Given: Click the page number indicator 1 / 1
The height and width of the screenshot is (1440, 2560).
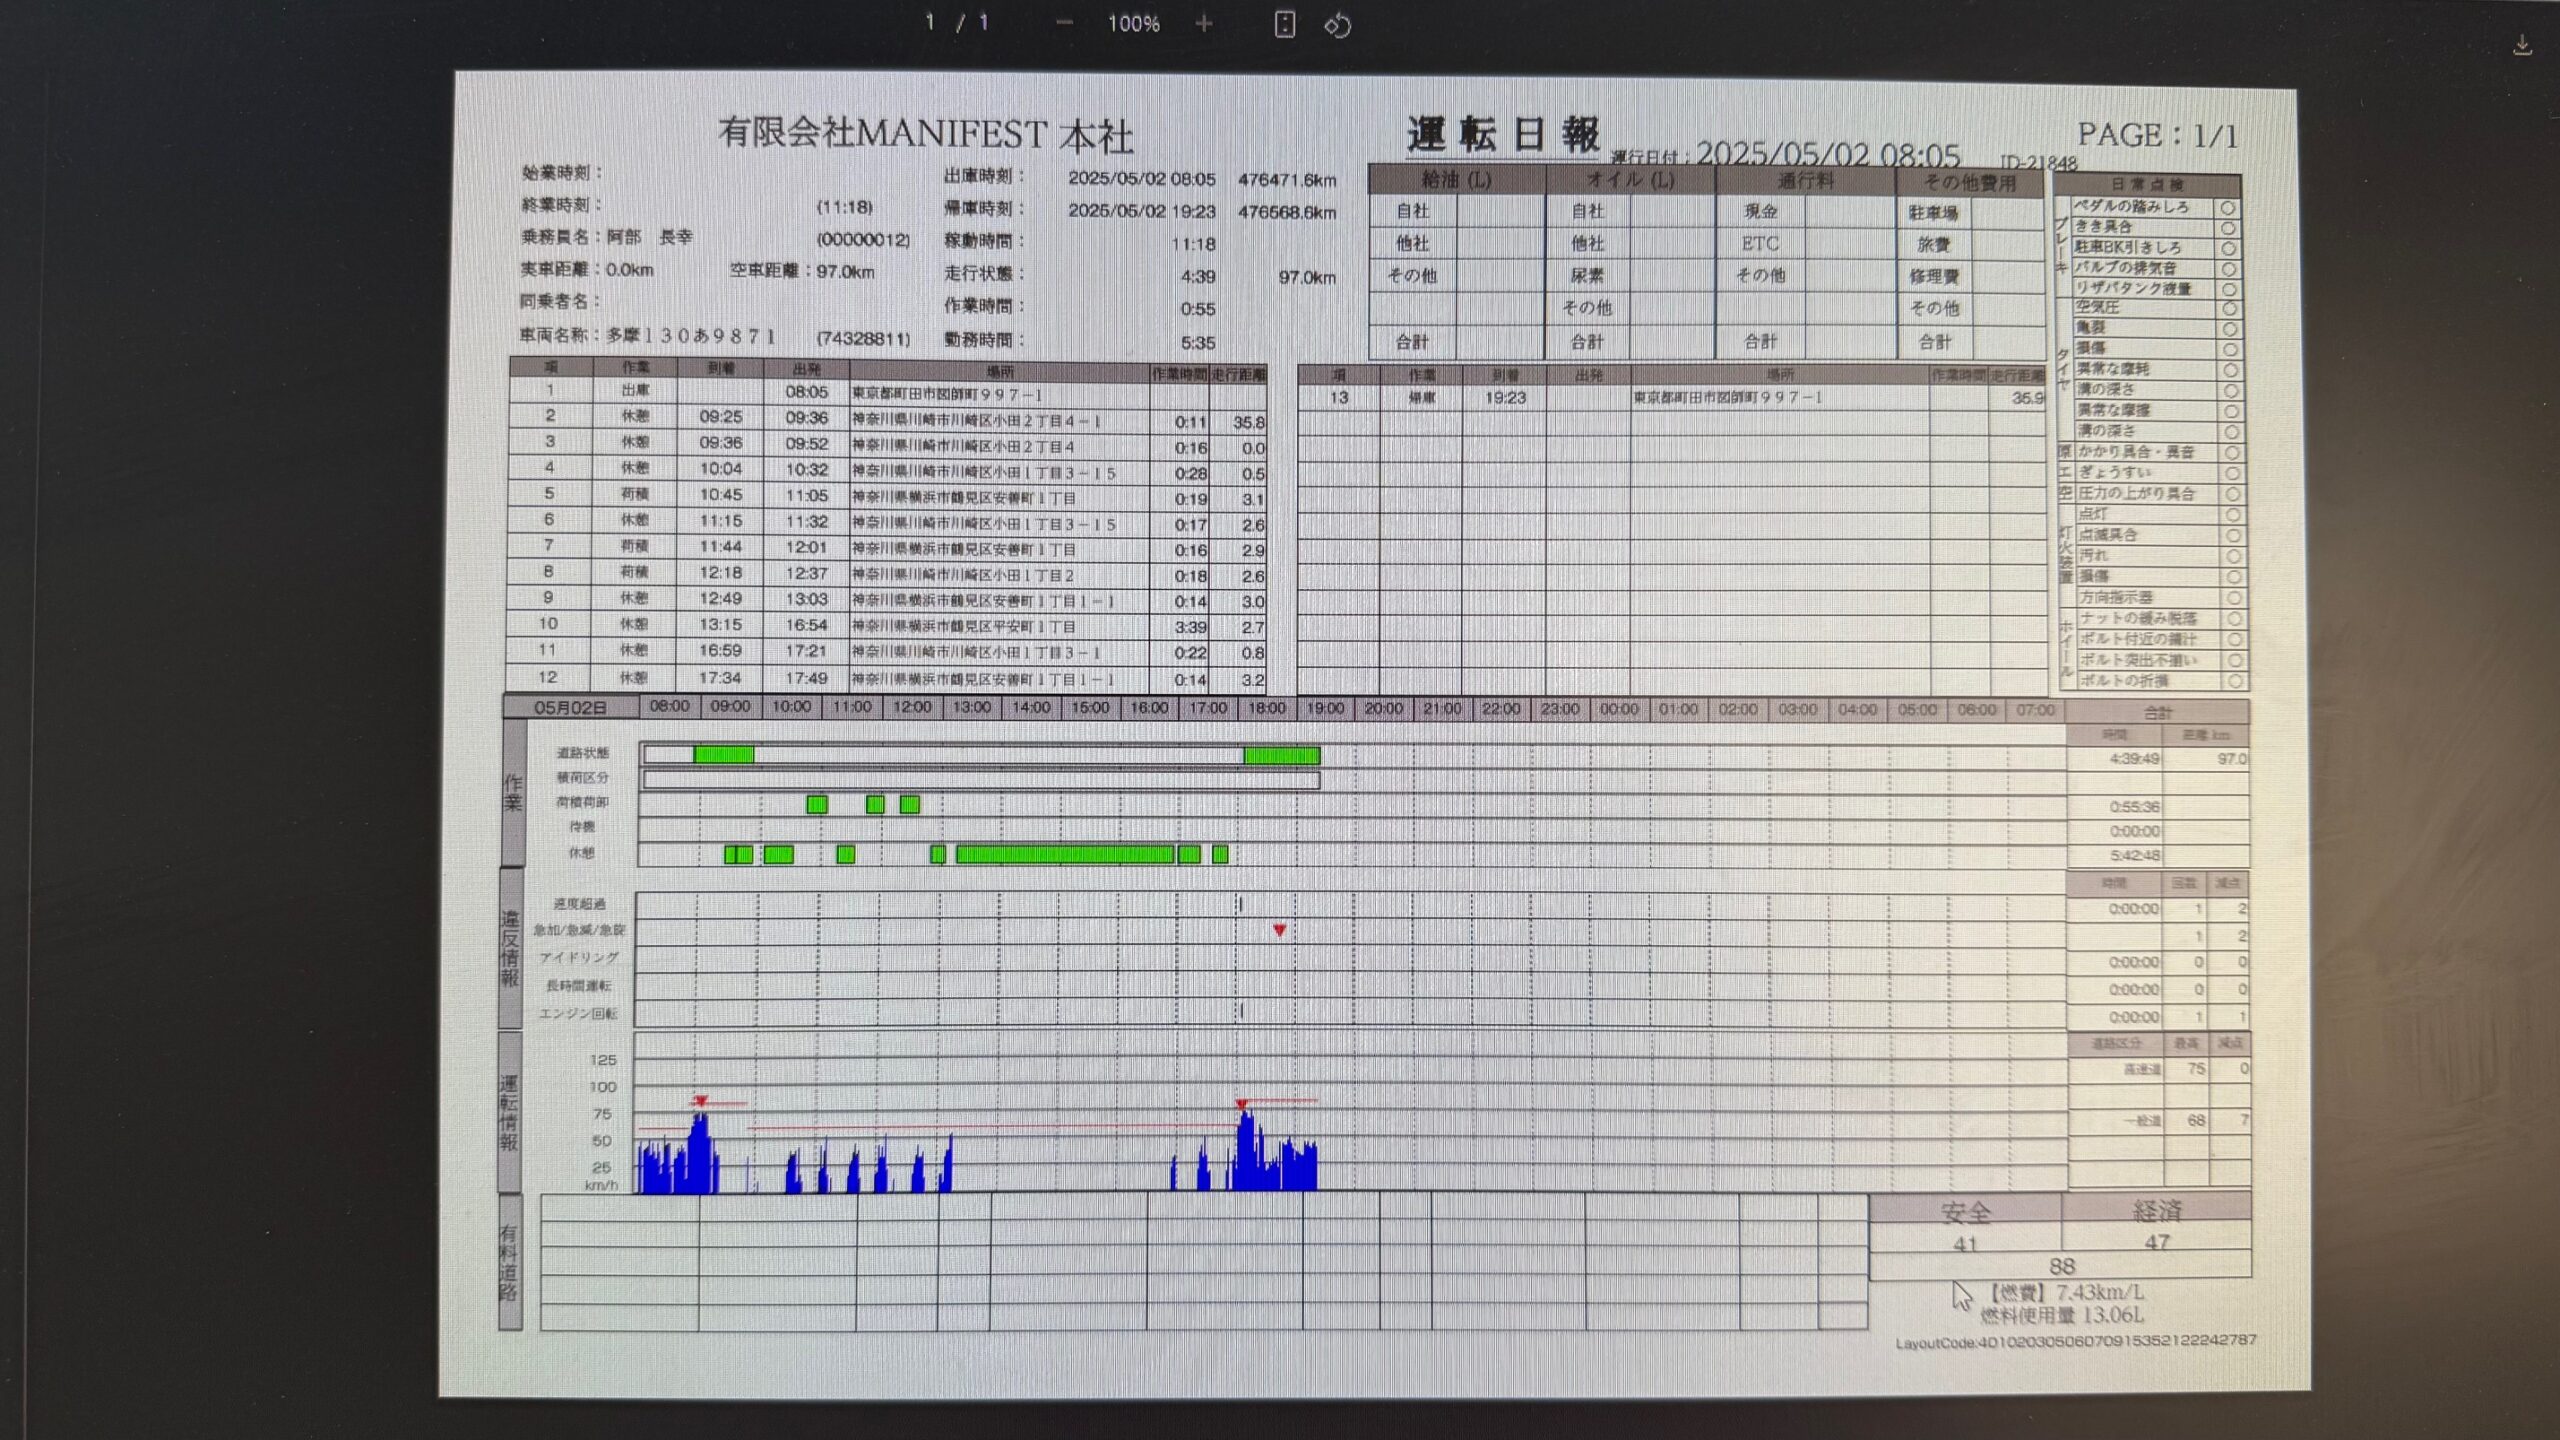Looking at the screenshot, I should click(x=957, y=22).
